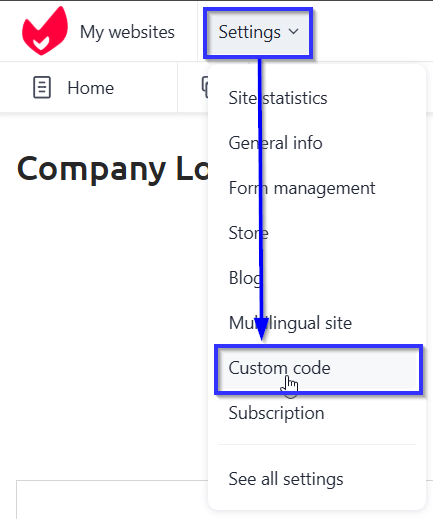The image size is (433, 519).
Task: Choose General info in the Settings menu
Action: [x=275, y=143]
